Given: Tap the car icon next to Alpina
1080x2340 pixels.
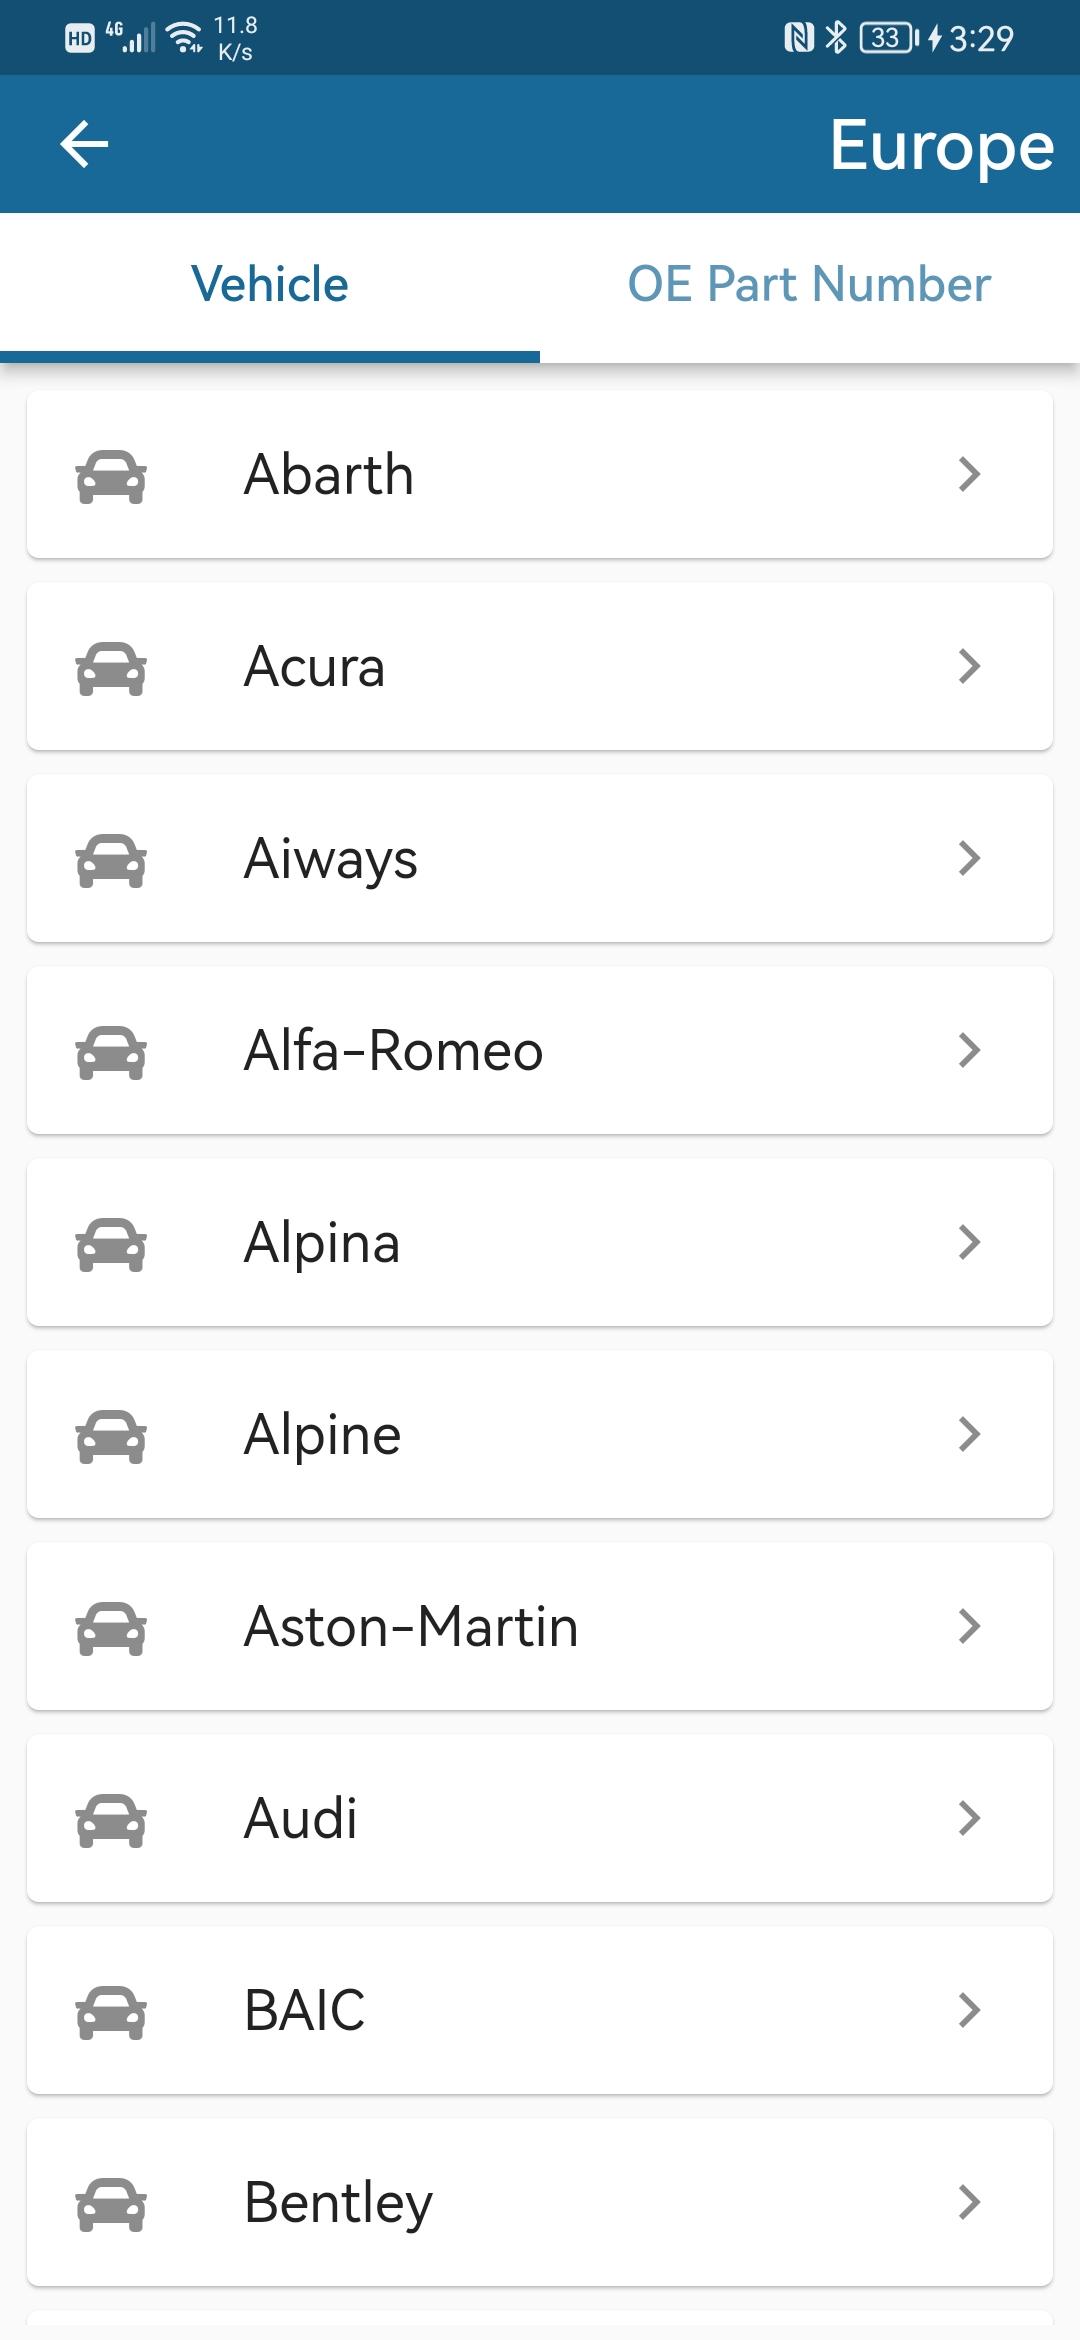Looking at the screenshot, I should pyautogui.click(x=111, y=1243).
